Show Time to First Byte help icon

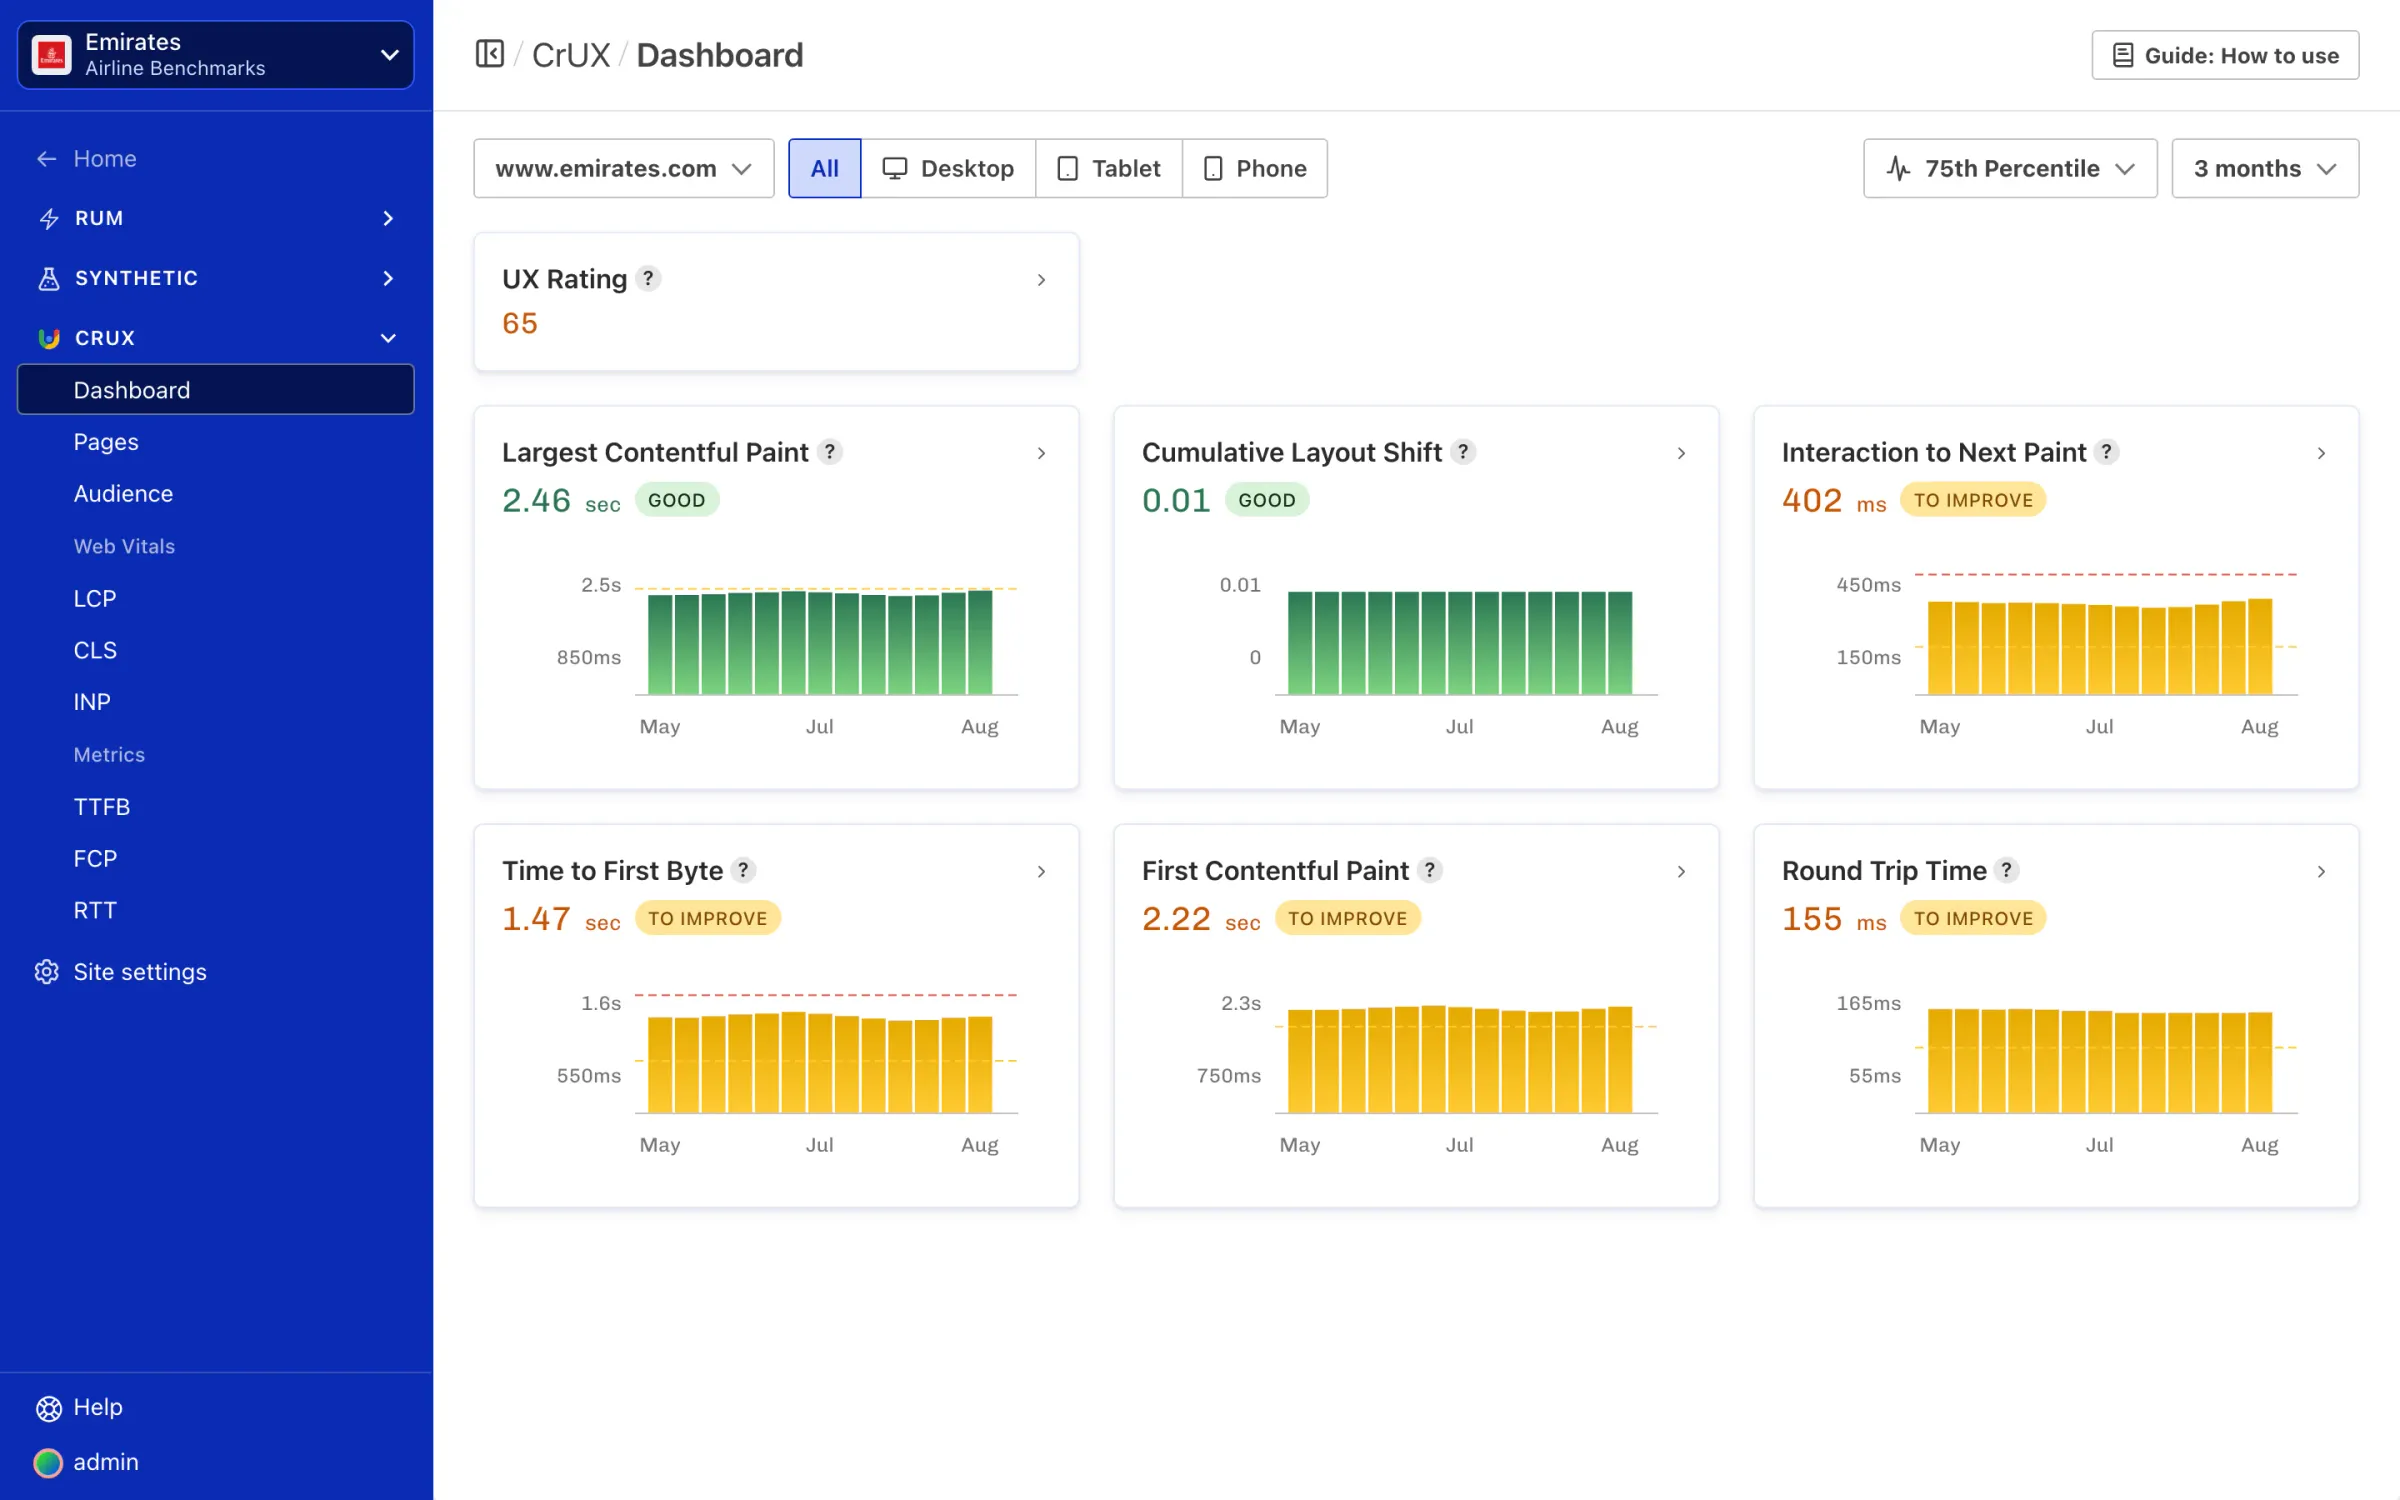(743, 871)
